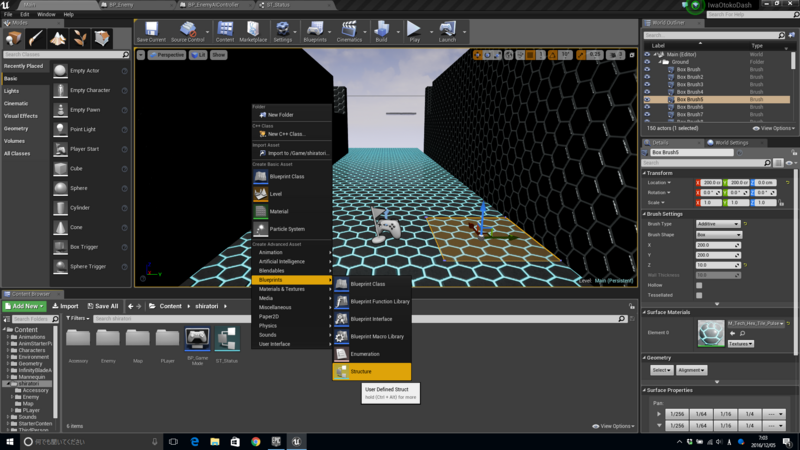Open Marketplace toolbar icon
Screen dimensions: 800x450
[253, 32]
